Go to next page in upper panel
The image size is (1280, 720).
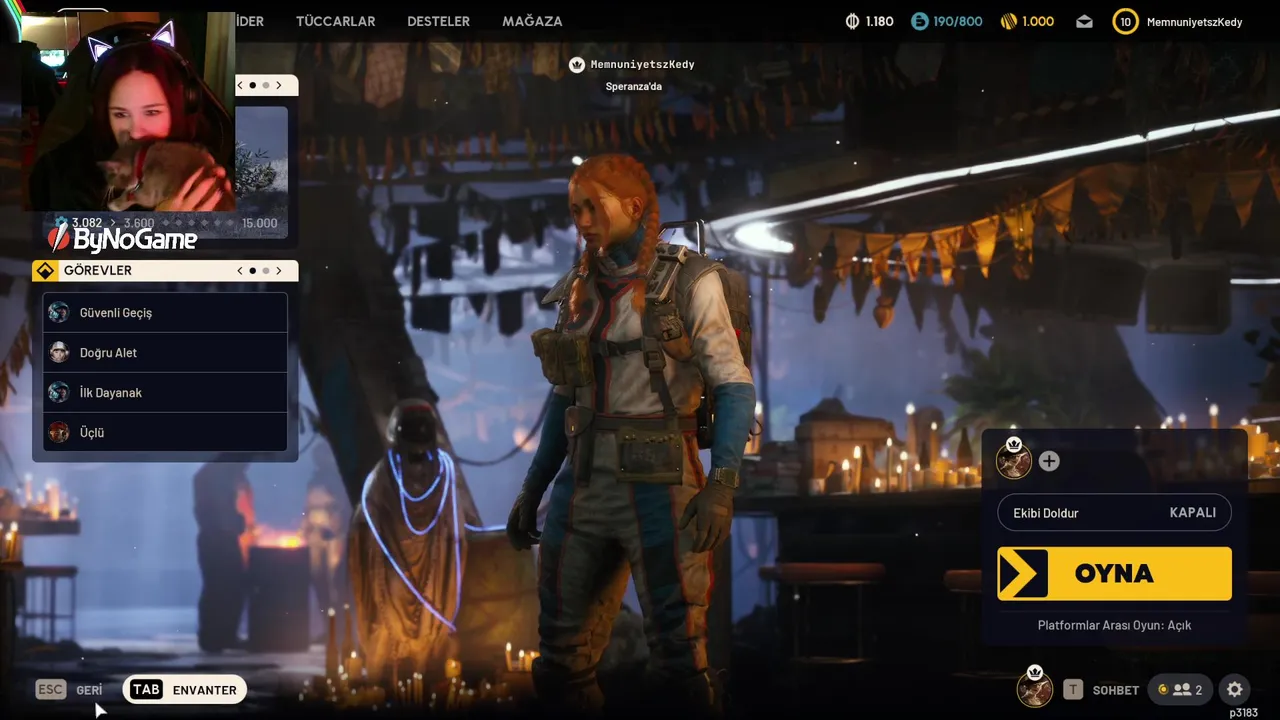click(x=279, y=86)
